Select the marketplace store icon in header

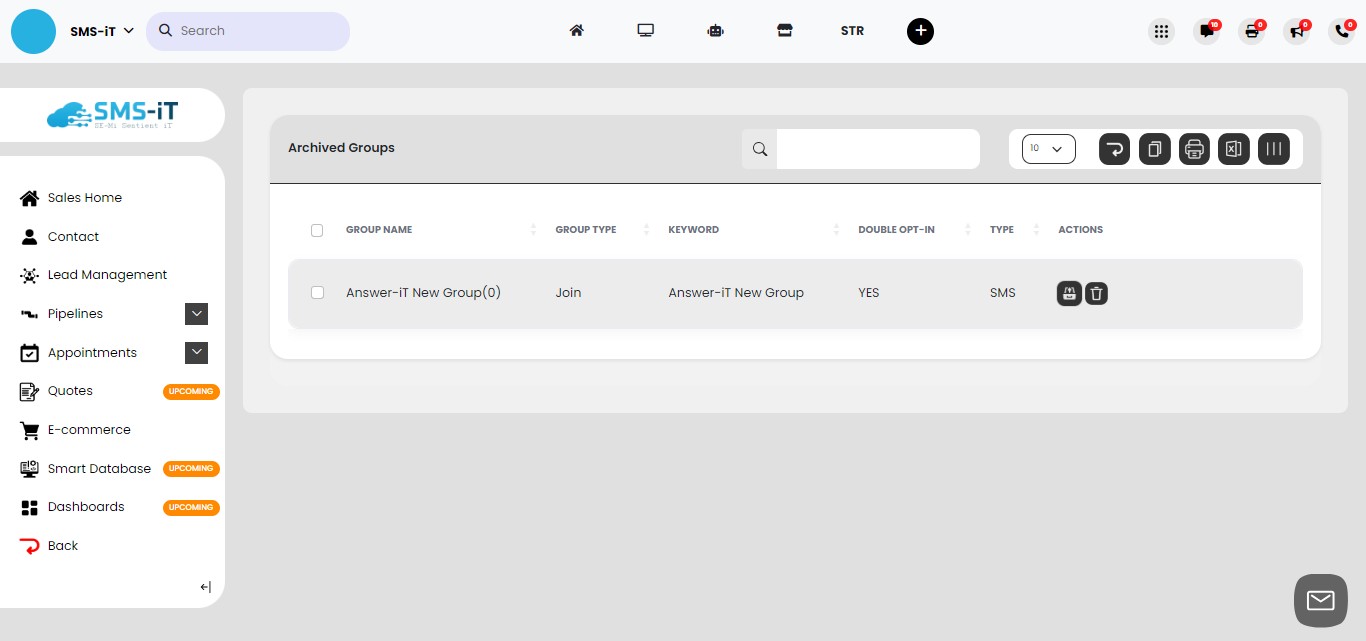(785, 31)
